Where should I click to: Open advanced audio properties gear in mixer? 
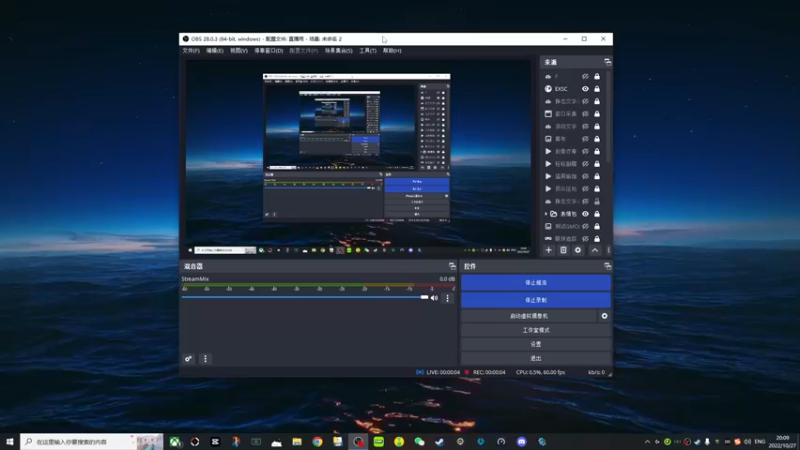pyautogui.click(x=188, y=359)
